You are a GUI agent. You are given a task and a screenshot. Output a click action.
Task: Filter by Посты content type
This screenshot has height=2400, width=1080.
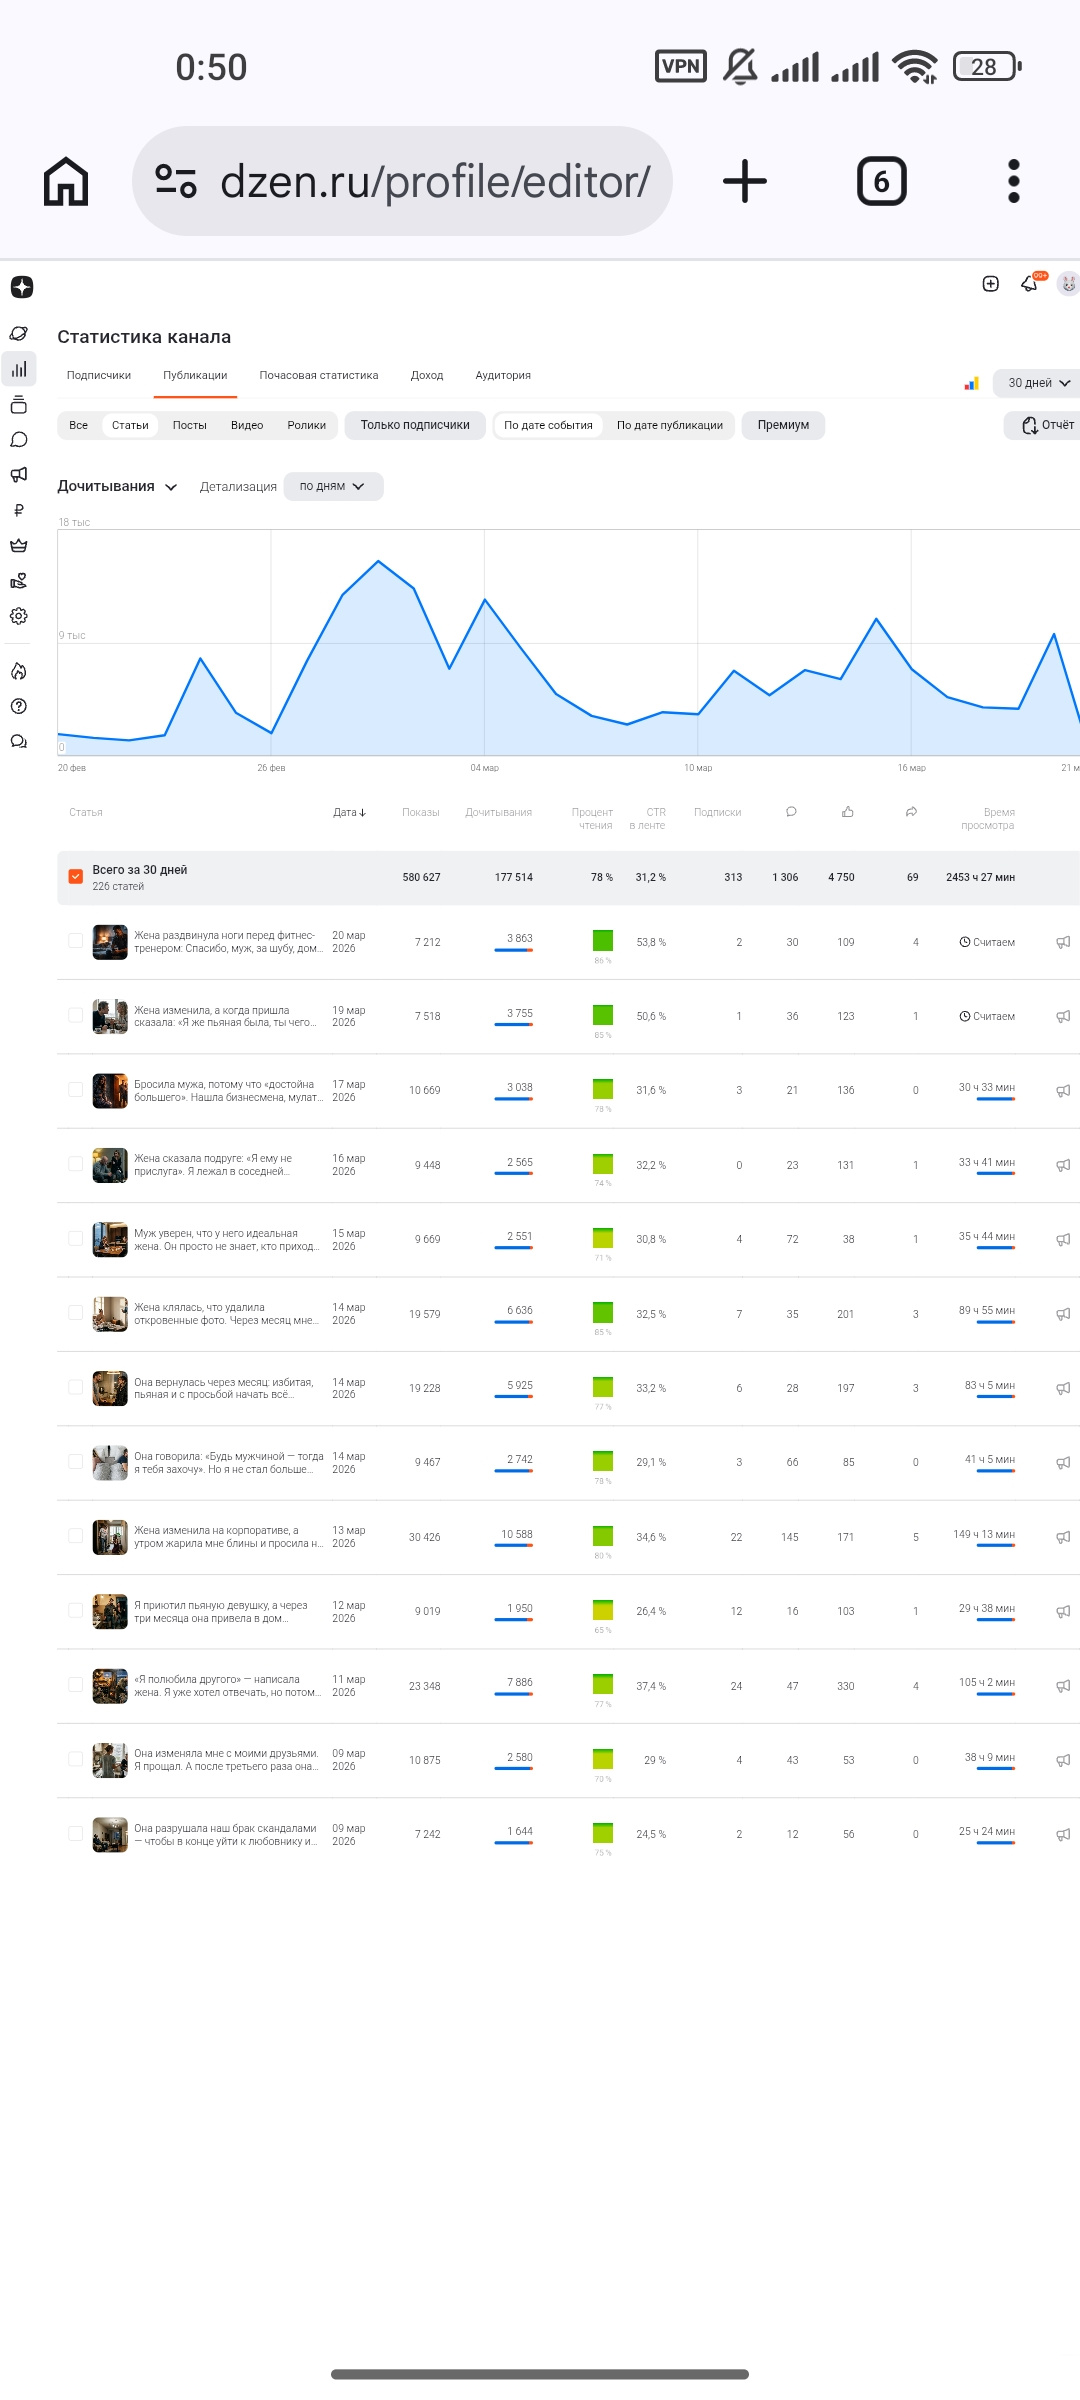tap(190, 425)
